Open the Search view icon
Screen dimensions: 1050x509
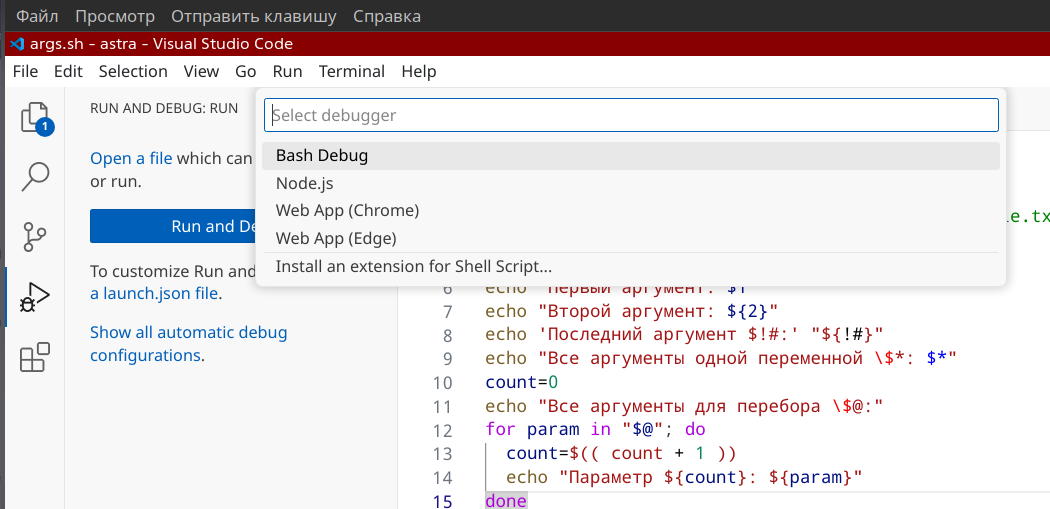(x=35, y=177)
